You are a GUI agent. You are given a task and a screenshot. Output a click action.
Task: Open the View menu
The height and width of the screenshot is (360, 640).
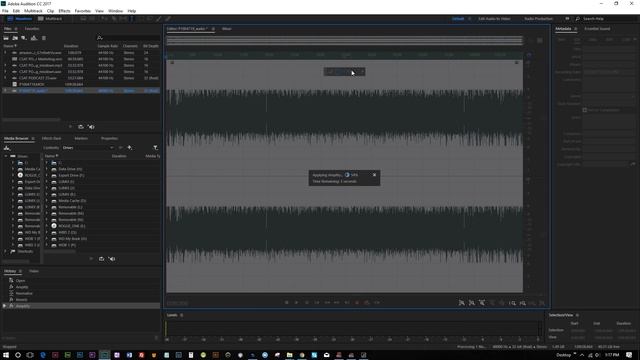click(99, 11)
